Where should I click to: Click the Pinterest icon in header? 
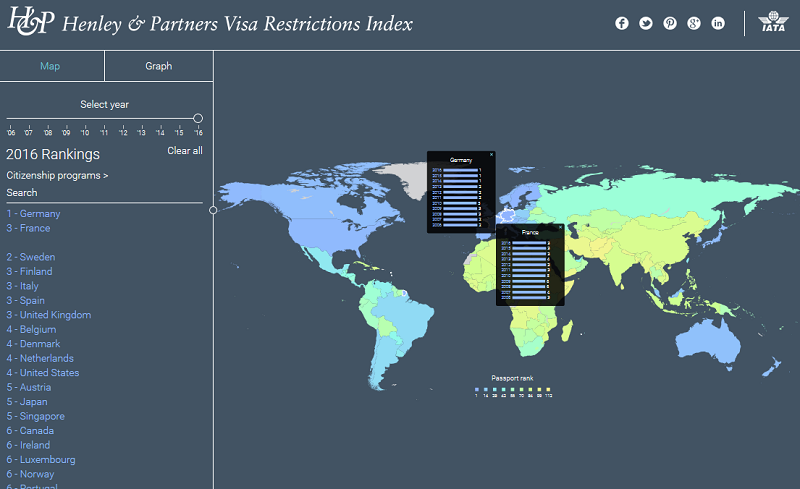pyautogui.click(x=670, y=23)
